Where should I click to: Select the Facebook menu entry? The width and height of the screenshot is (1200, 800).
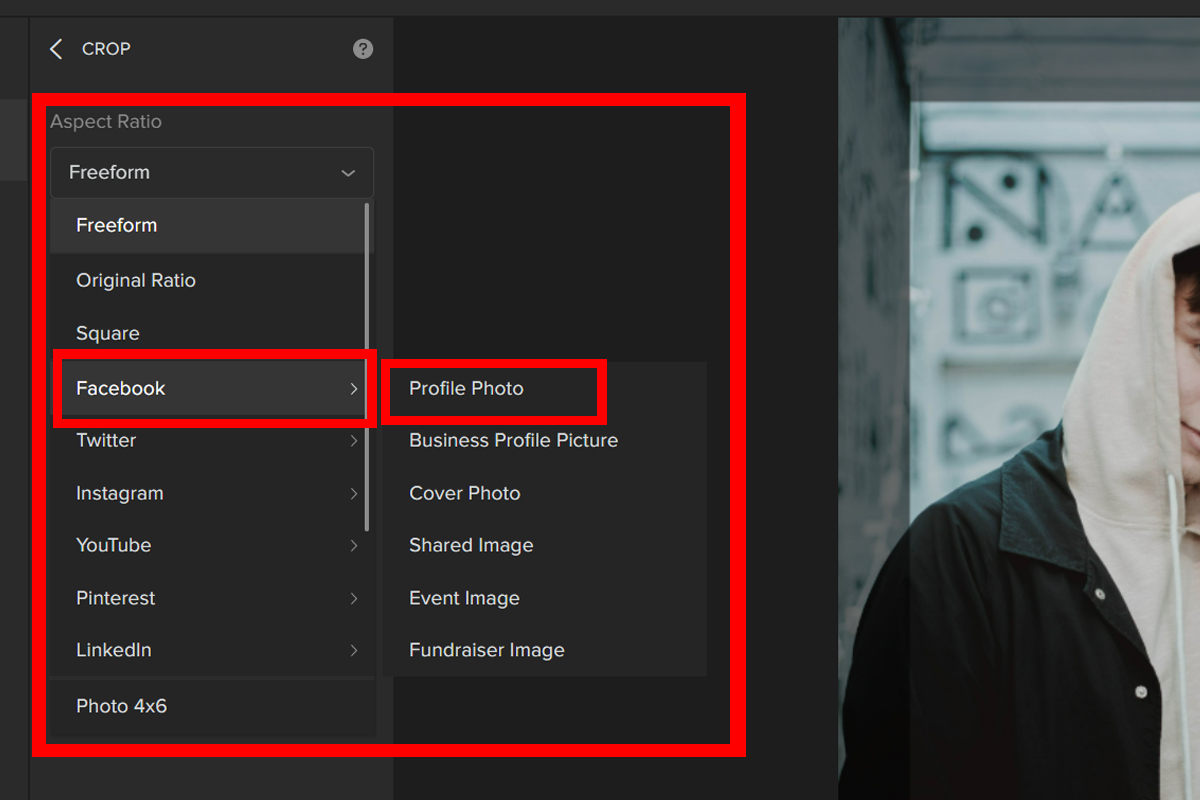click(121, 388)
